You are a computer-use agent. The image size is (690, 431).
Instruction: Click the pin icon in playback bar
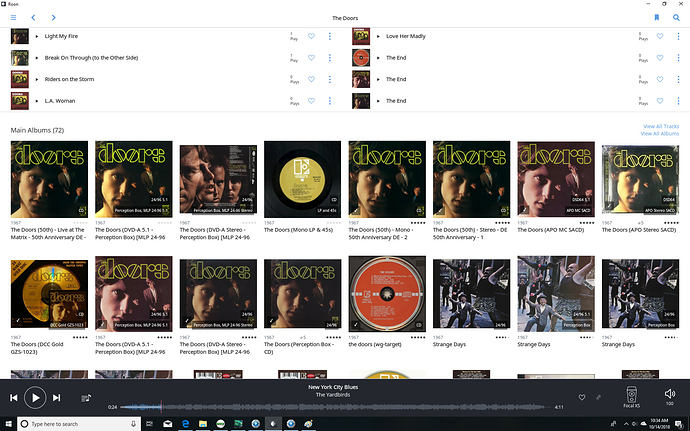click(598, 397)
